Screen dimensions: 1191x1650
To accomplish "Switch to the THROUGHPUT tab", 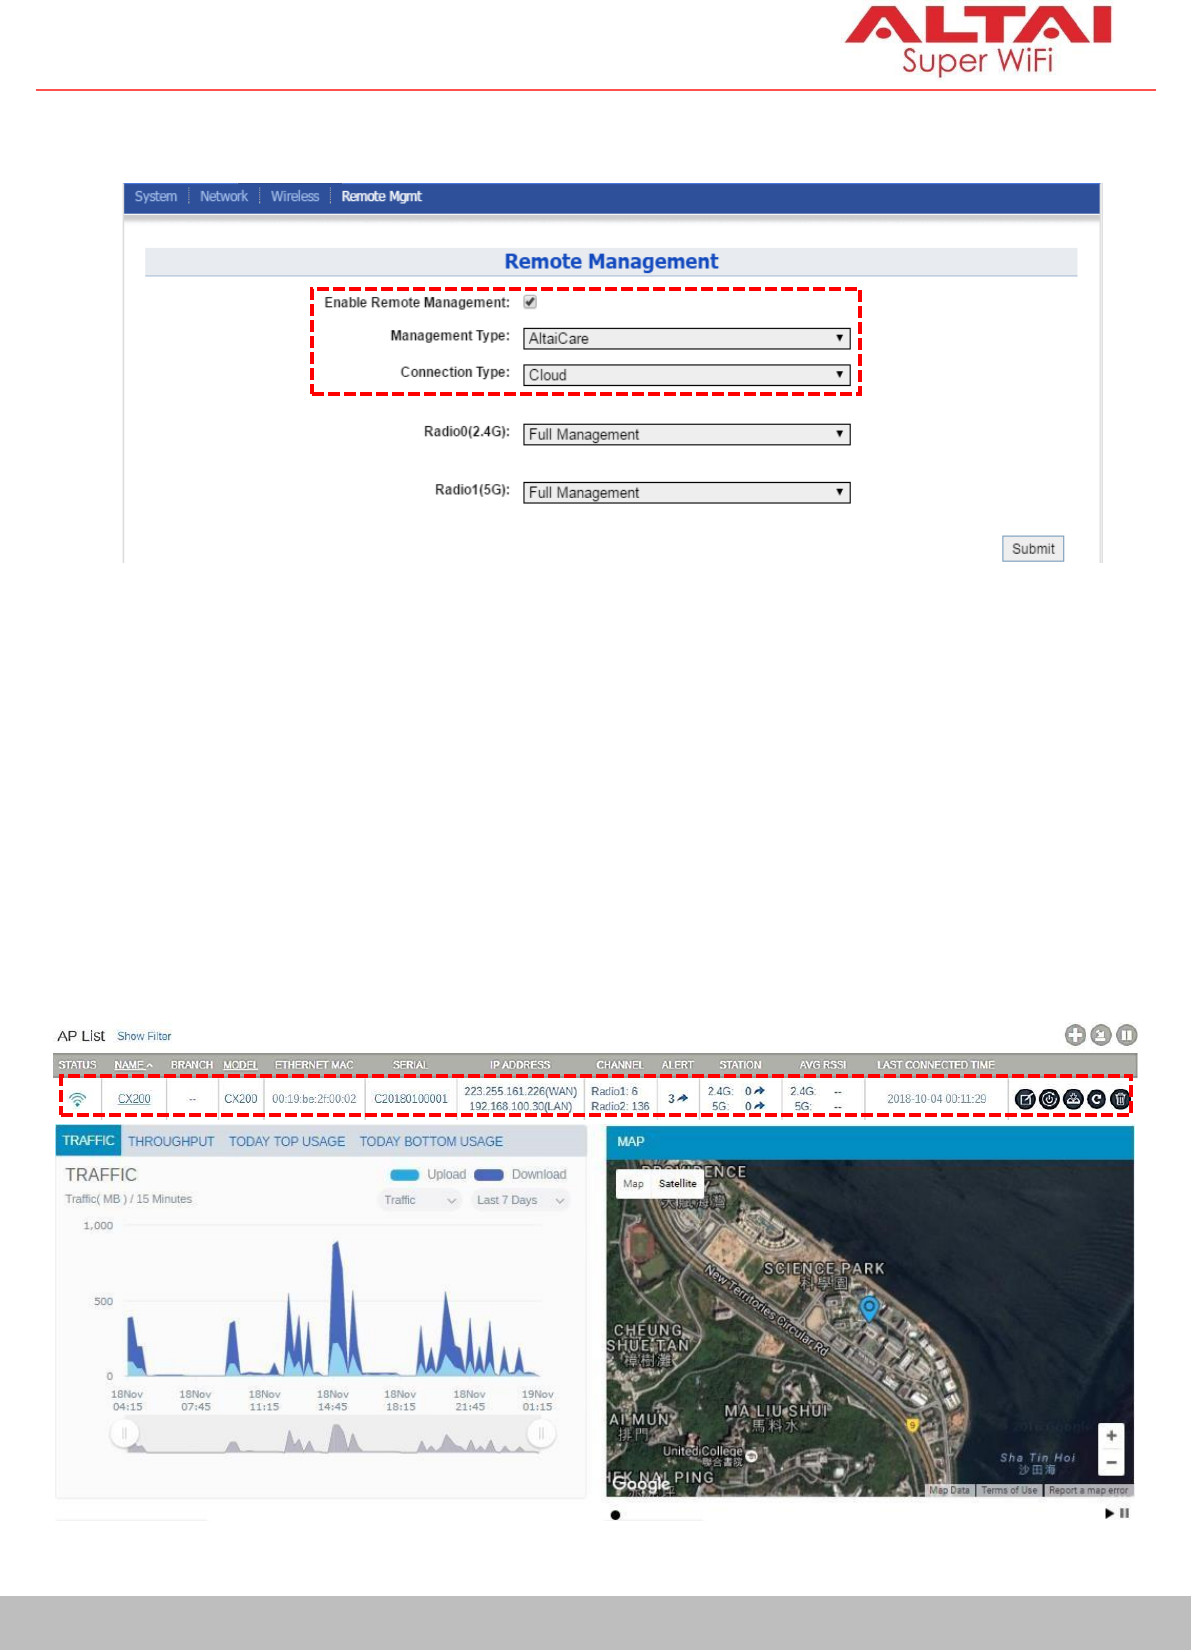I will click(x=171, y=1141).
